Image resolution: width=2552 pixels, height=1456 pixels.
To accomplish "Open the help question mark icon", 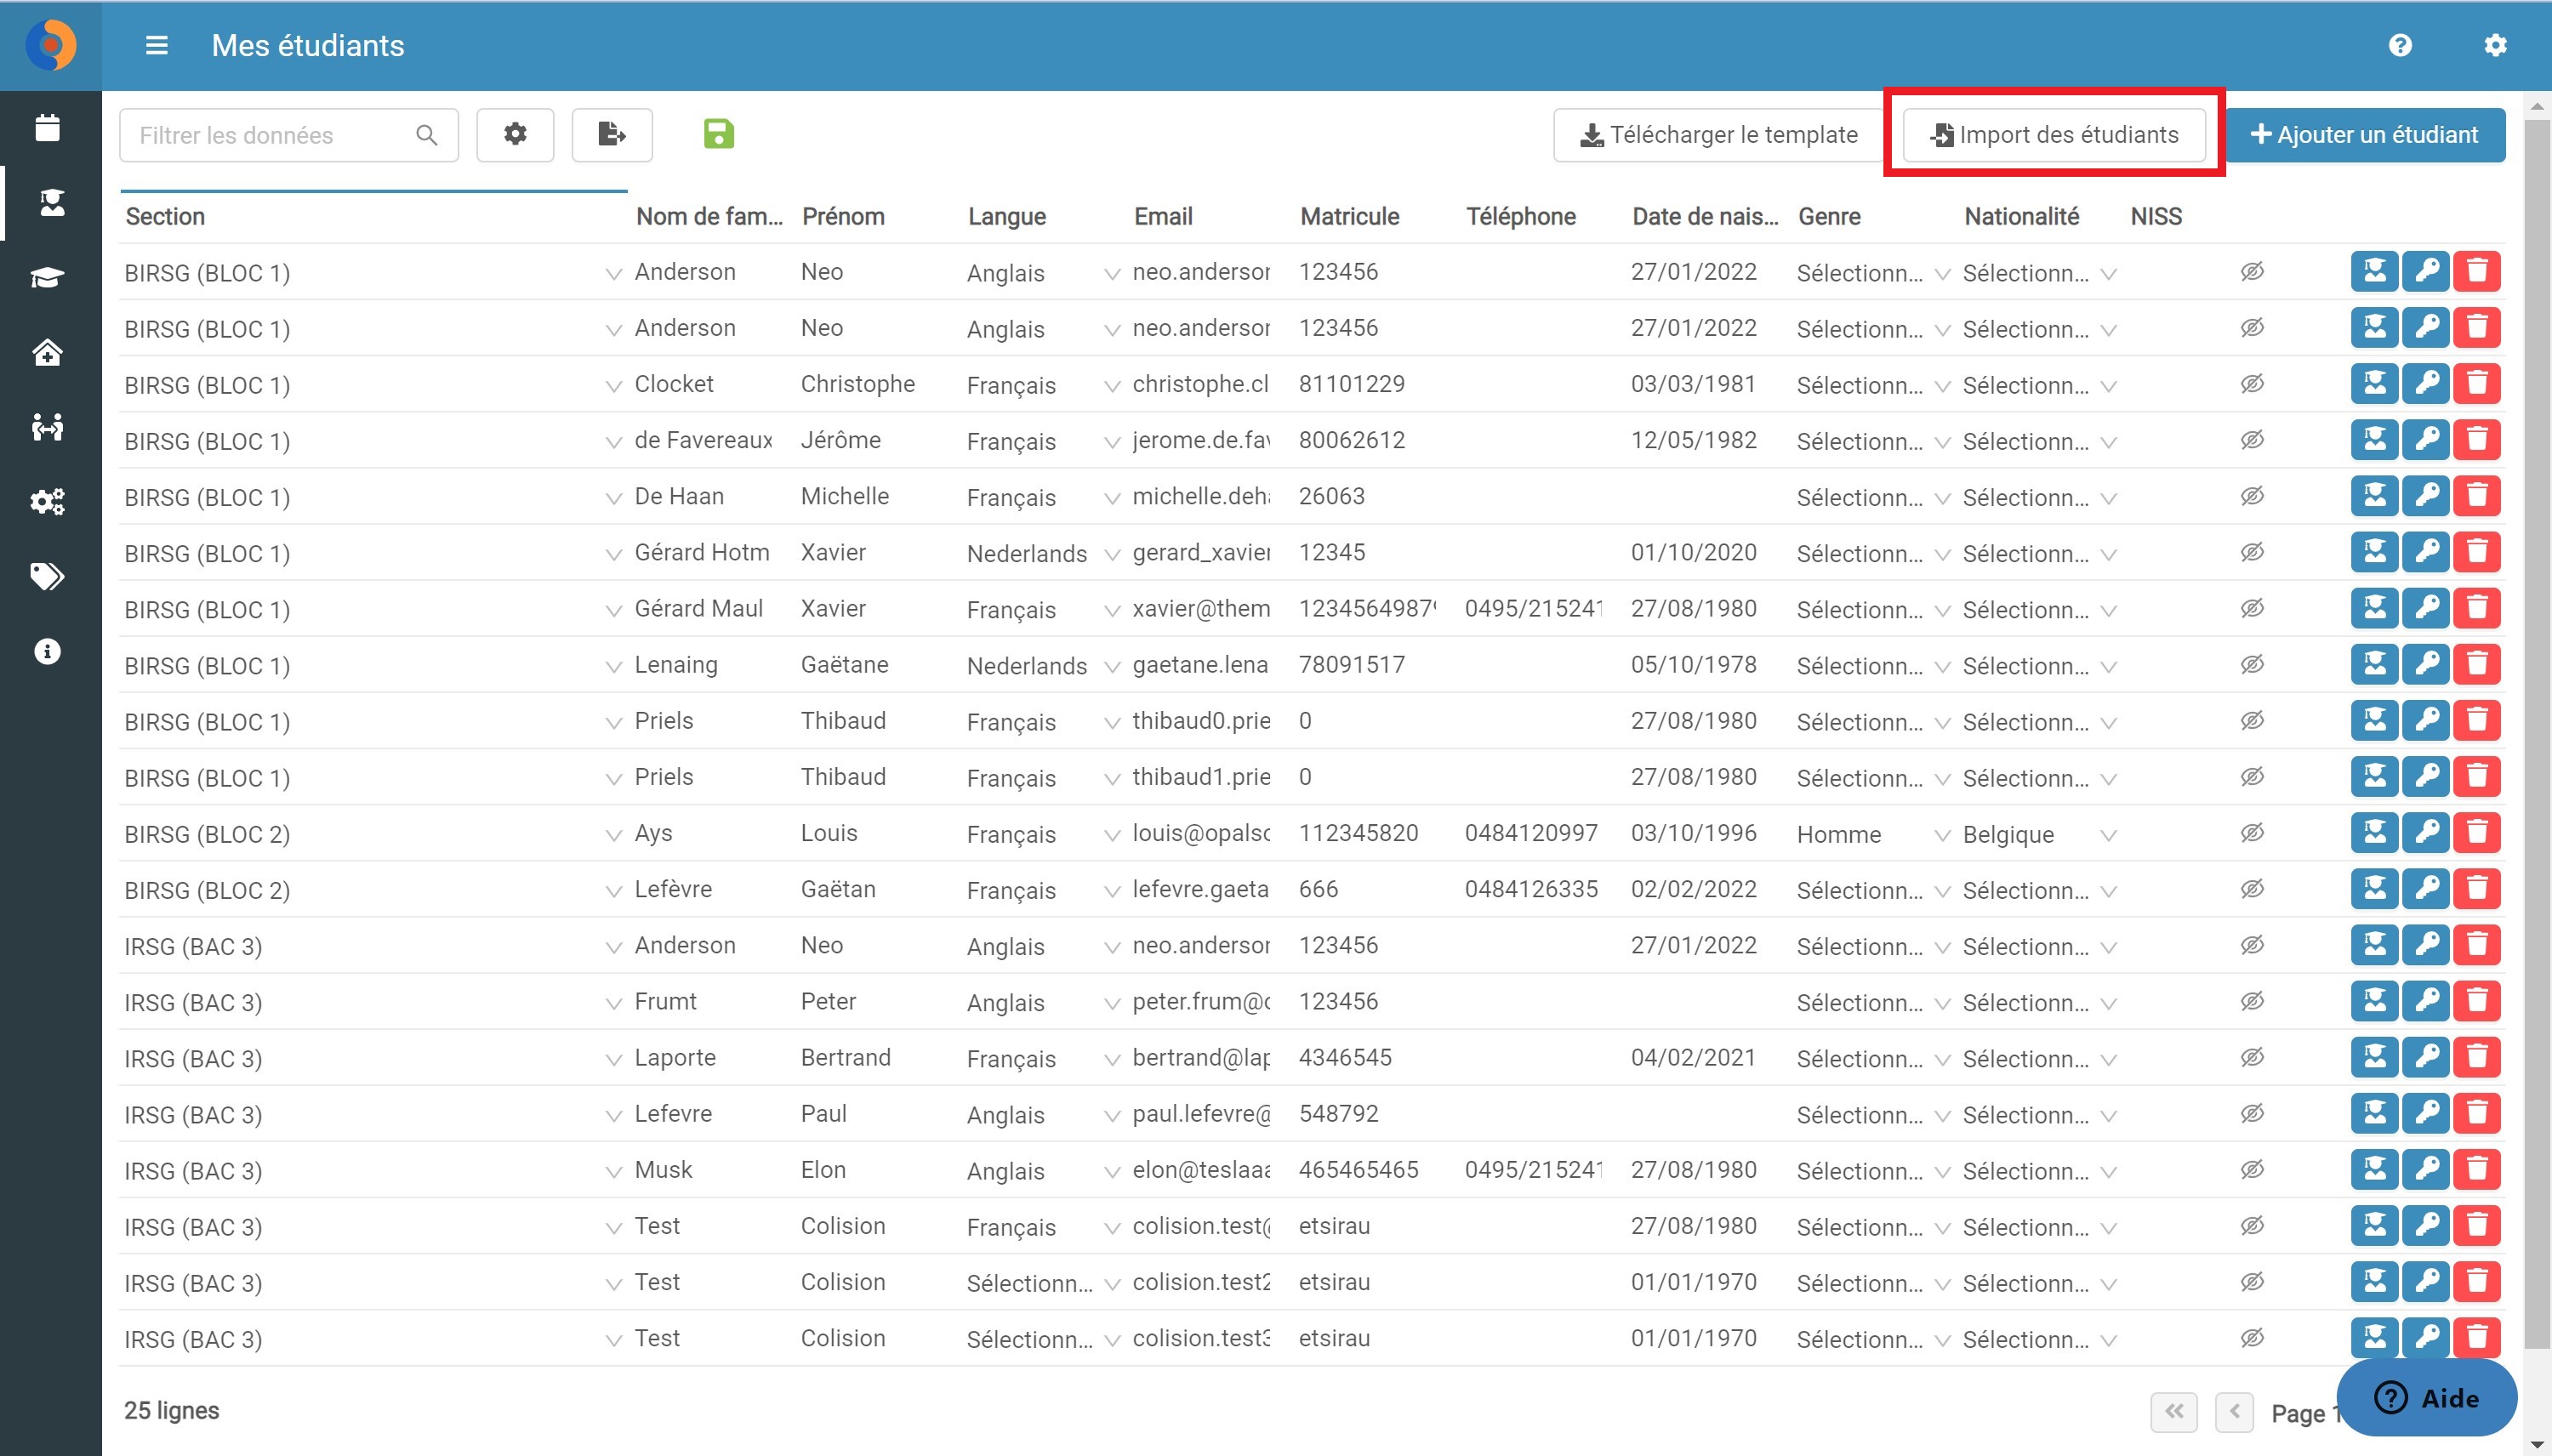I will 2400,45.
